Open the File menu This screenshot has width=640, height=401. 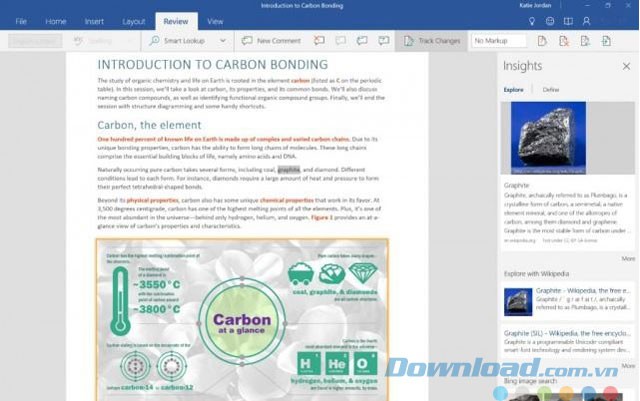[x=21, y=20]
